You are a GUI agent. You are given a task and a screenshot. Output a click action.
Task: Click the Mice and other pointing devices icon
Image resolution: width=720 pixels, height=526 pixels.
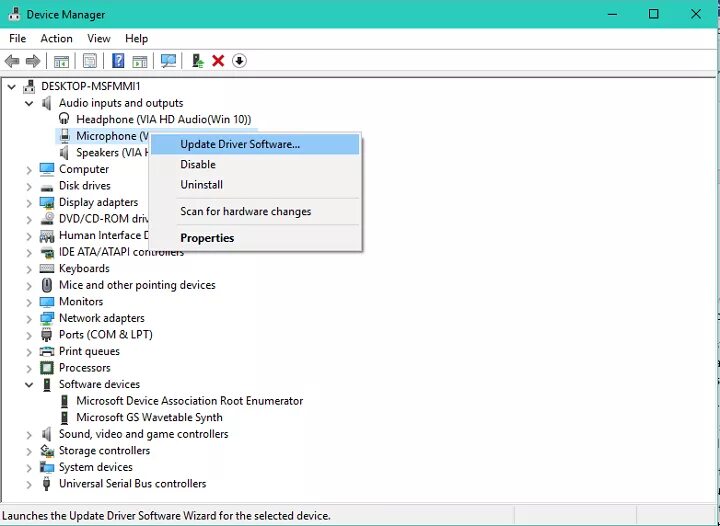(x=47, y=285)
